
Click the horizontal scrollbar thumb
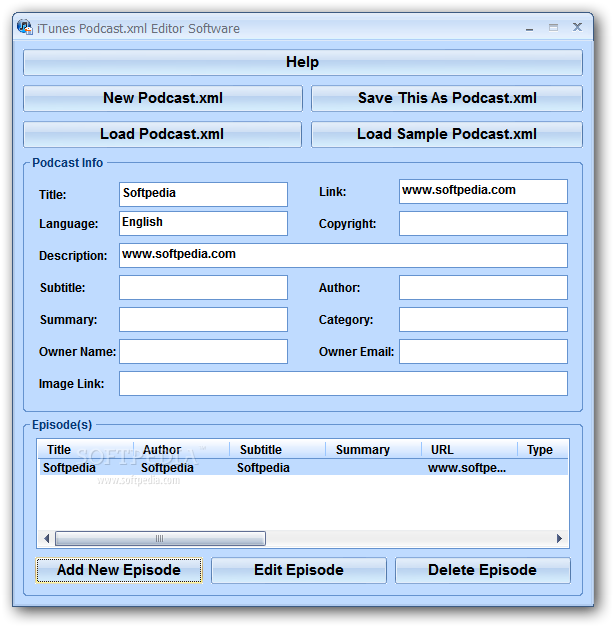[x=160, y=539]
